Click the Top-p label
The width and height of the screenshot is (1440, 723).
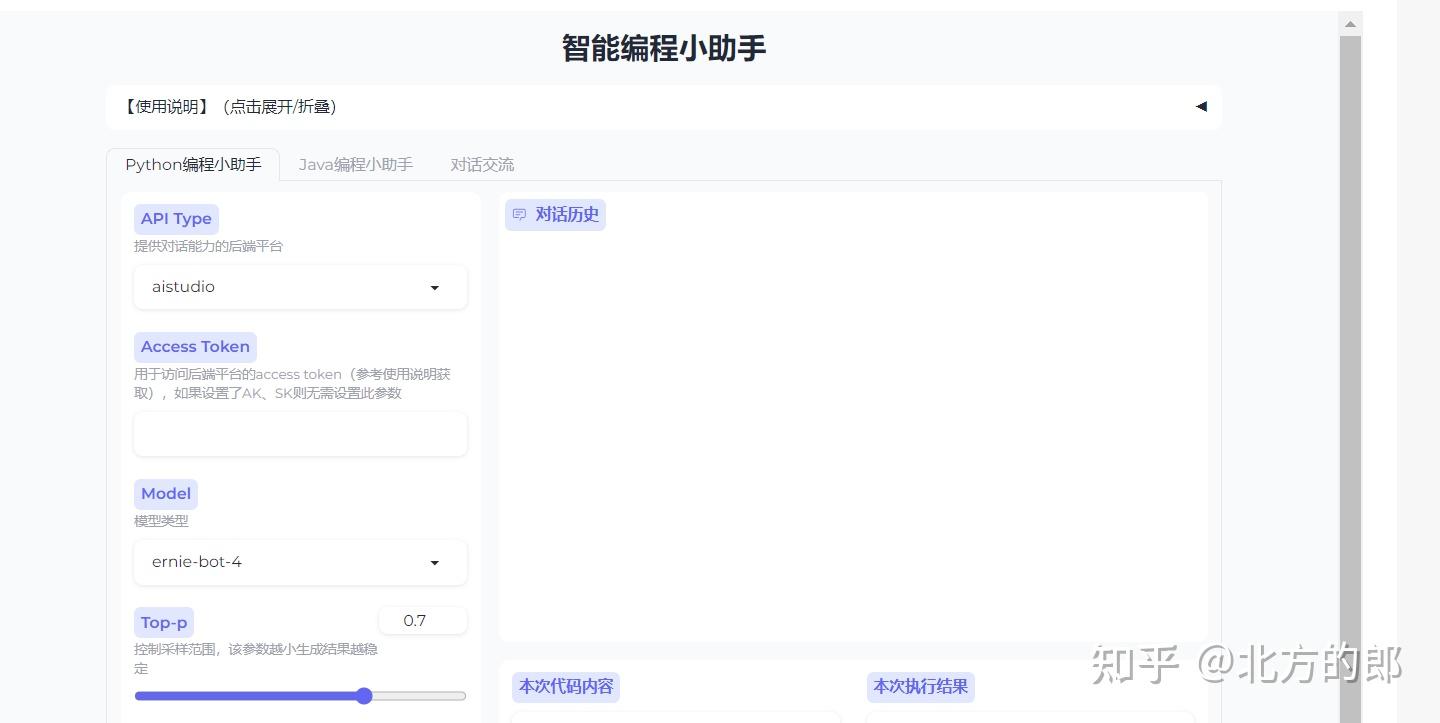click(164, 622)
